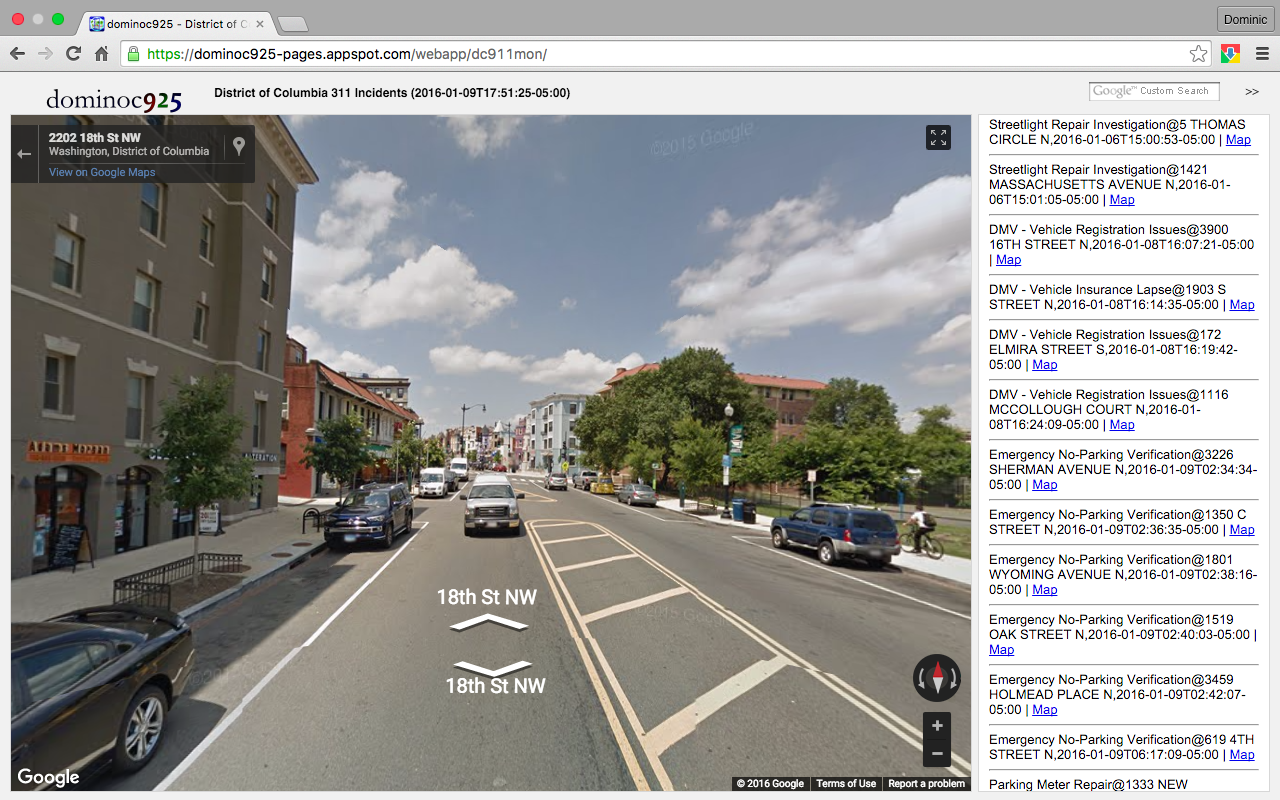1280x800 pixels.
Task: Click the compass control
Action: tap(937, 678)
